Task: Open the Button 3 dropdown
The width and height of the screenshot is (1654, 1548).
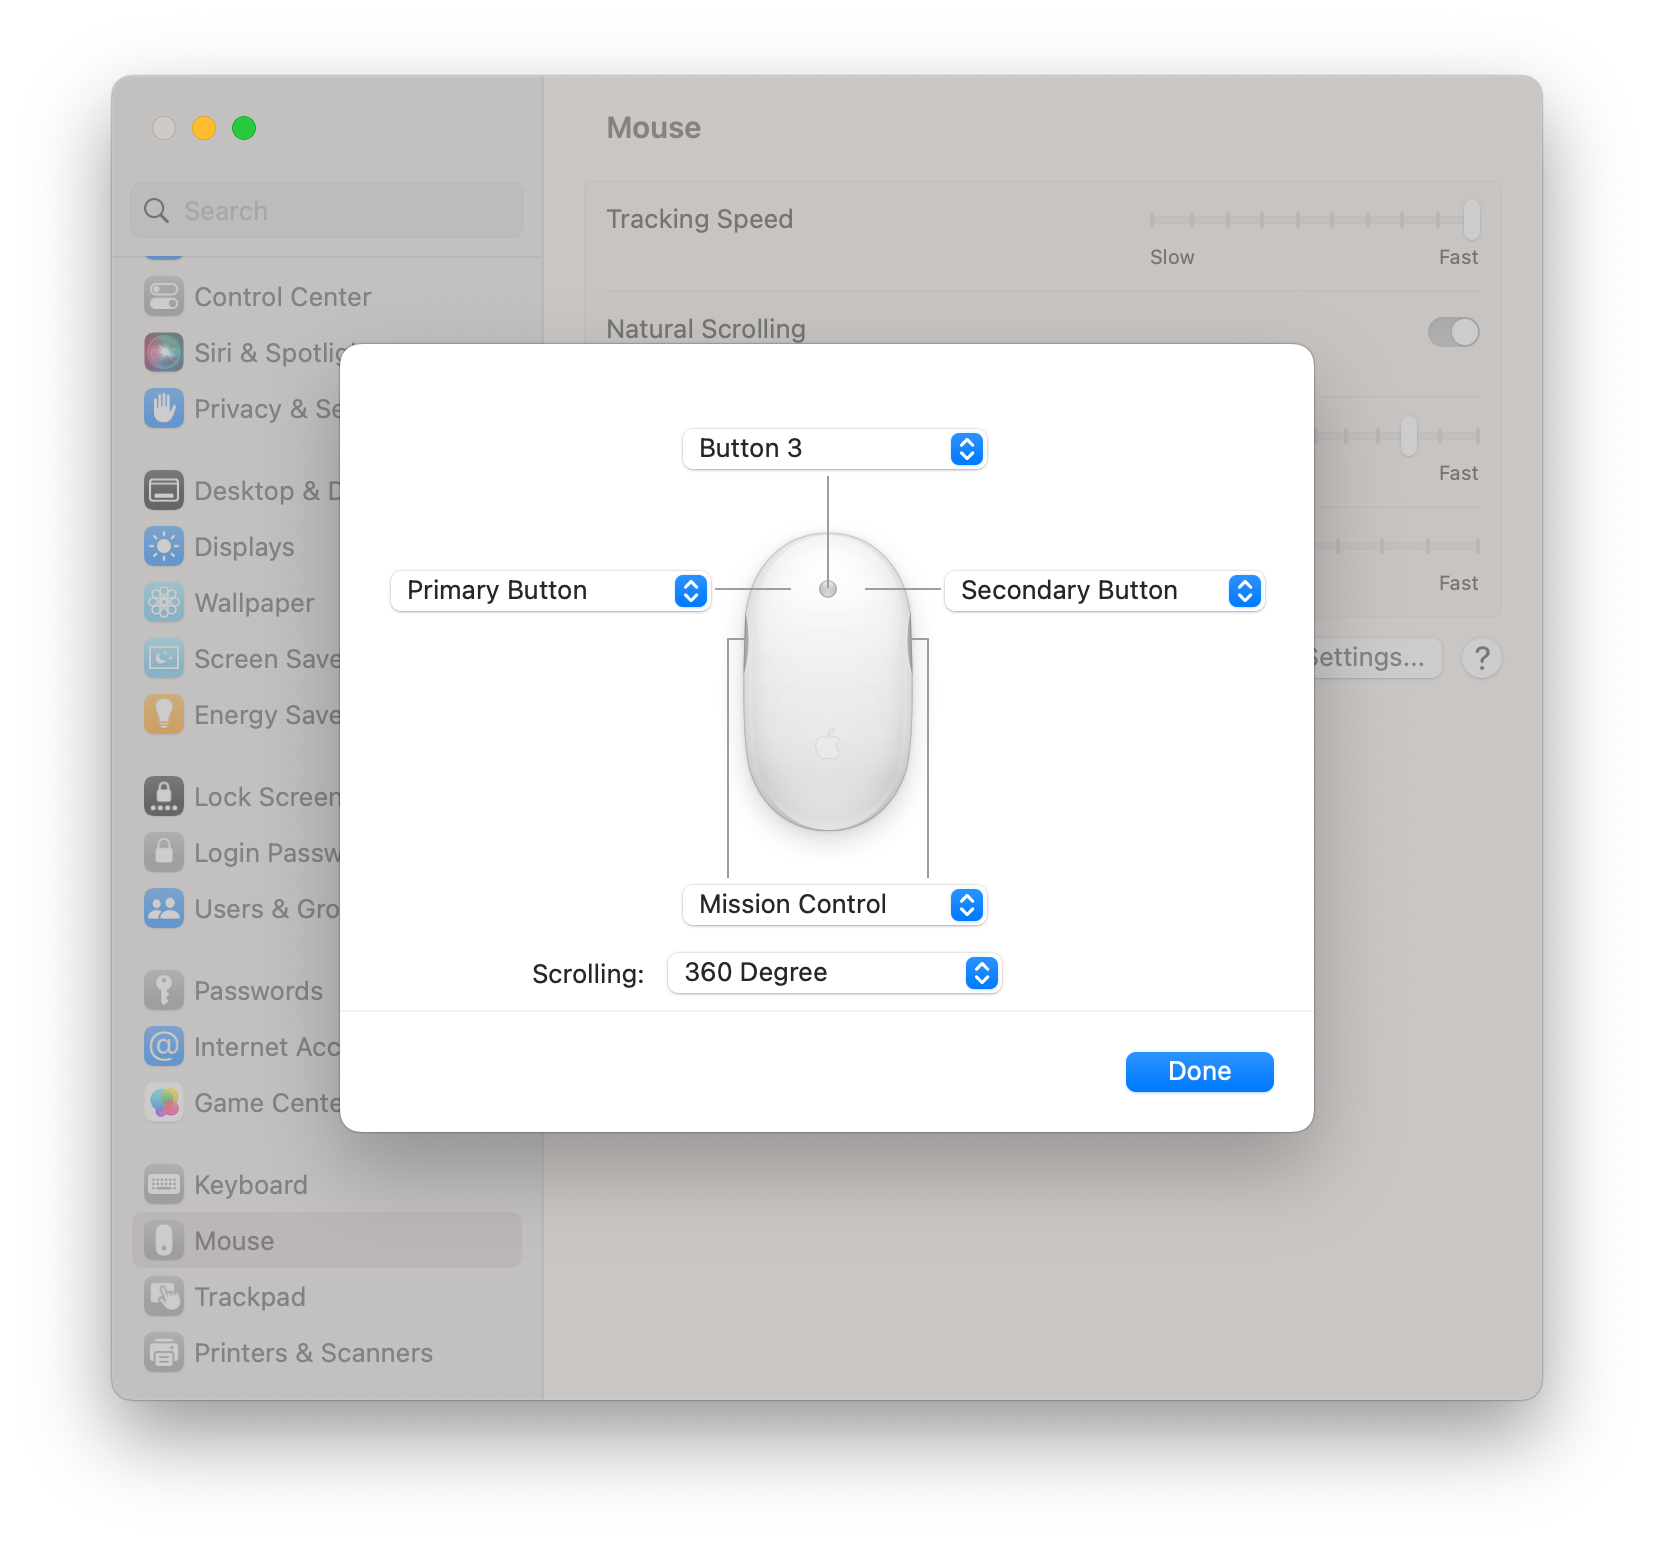Action: click(x=834, y=449)
